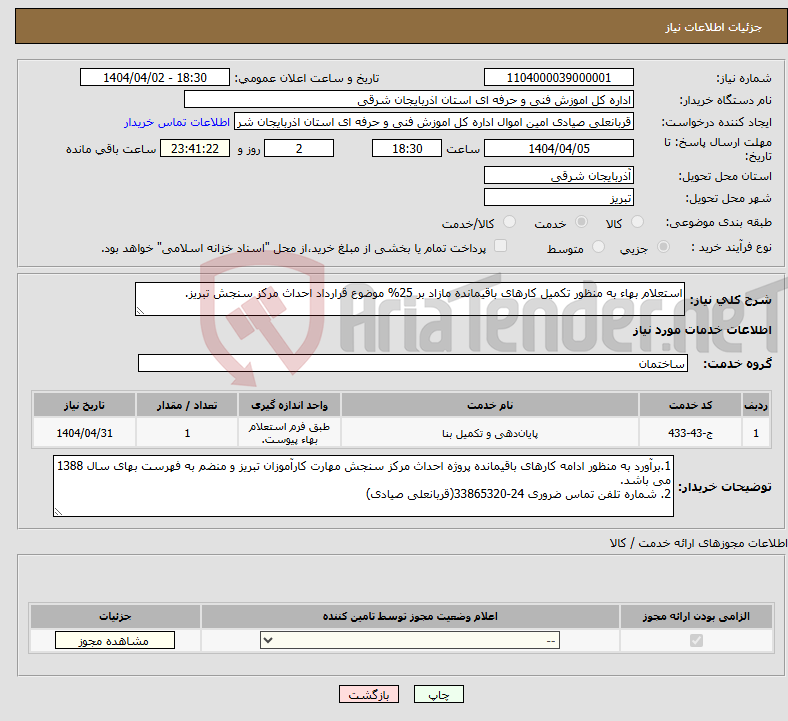Viewport: 788px width, 721px height.
Task: Click the need number field 1104000039000001
Action: pos(558,77)
